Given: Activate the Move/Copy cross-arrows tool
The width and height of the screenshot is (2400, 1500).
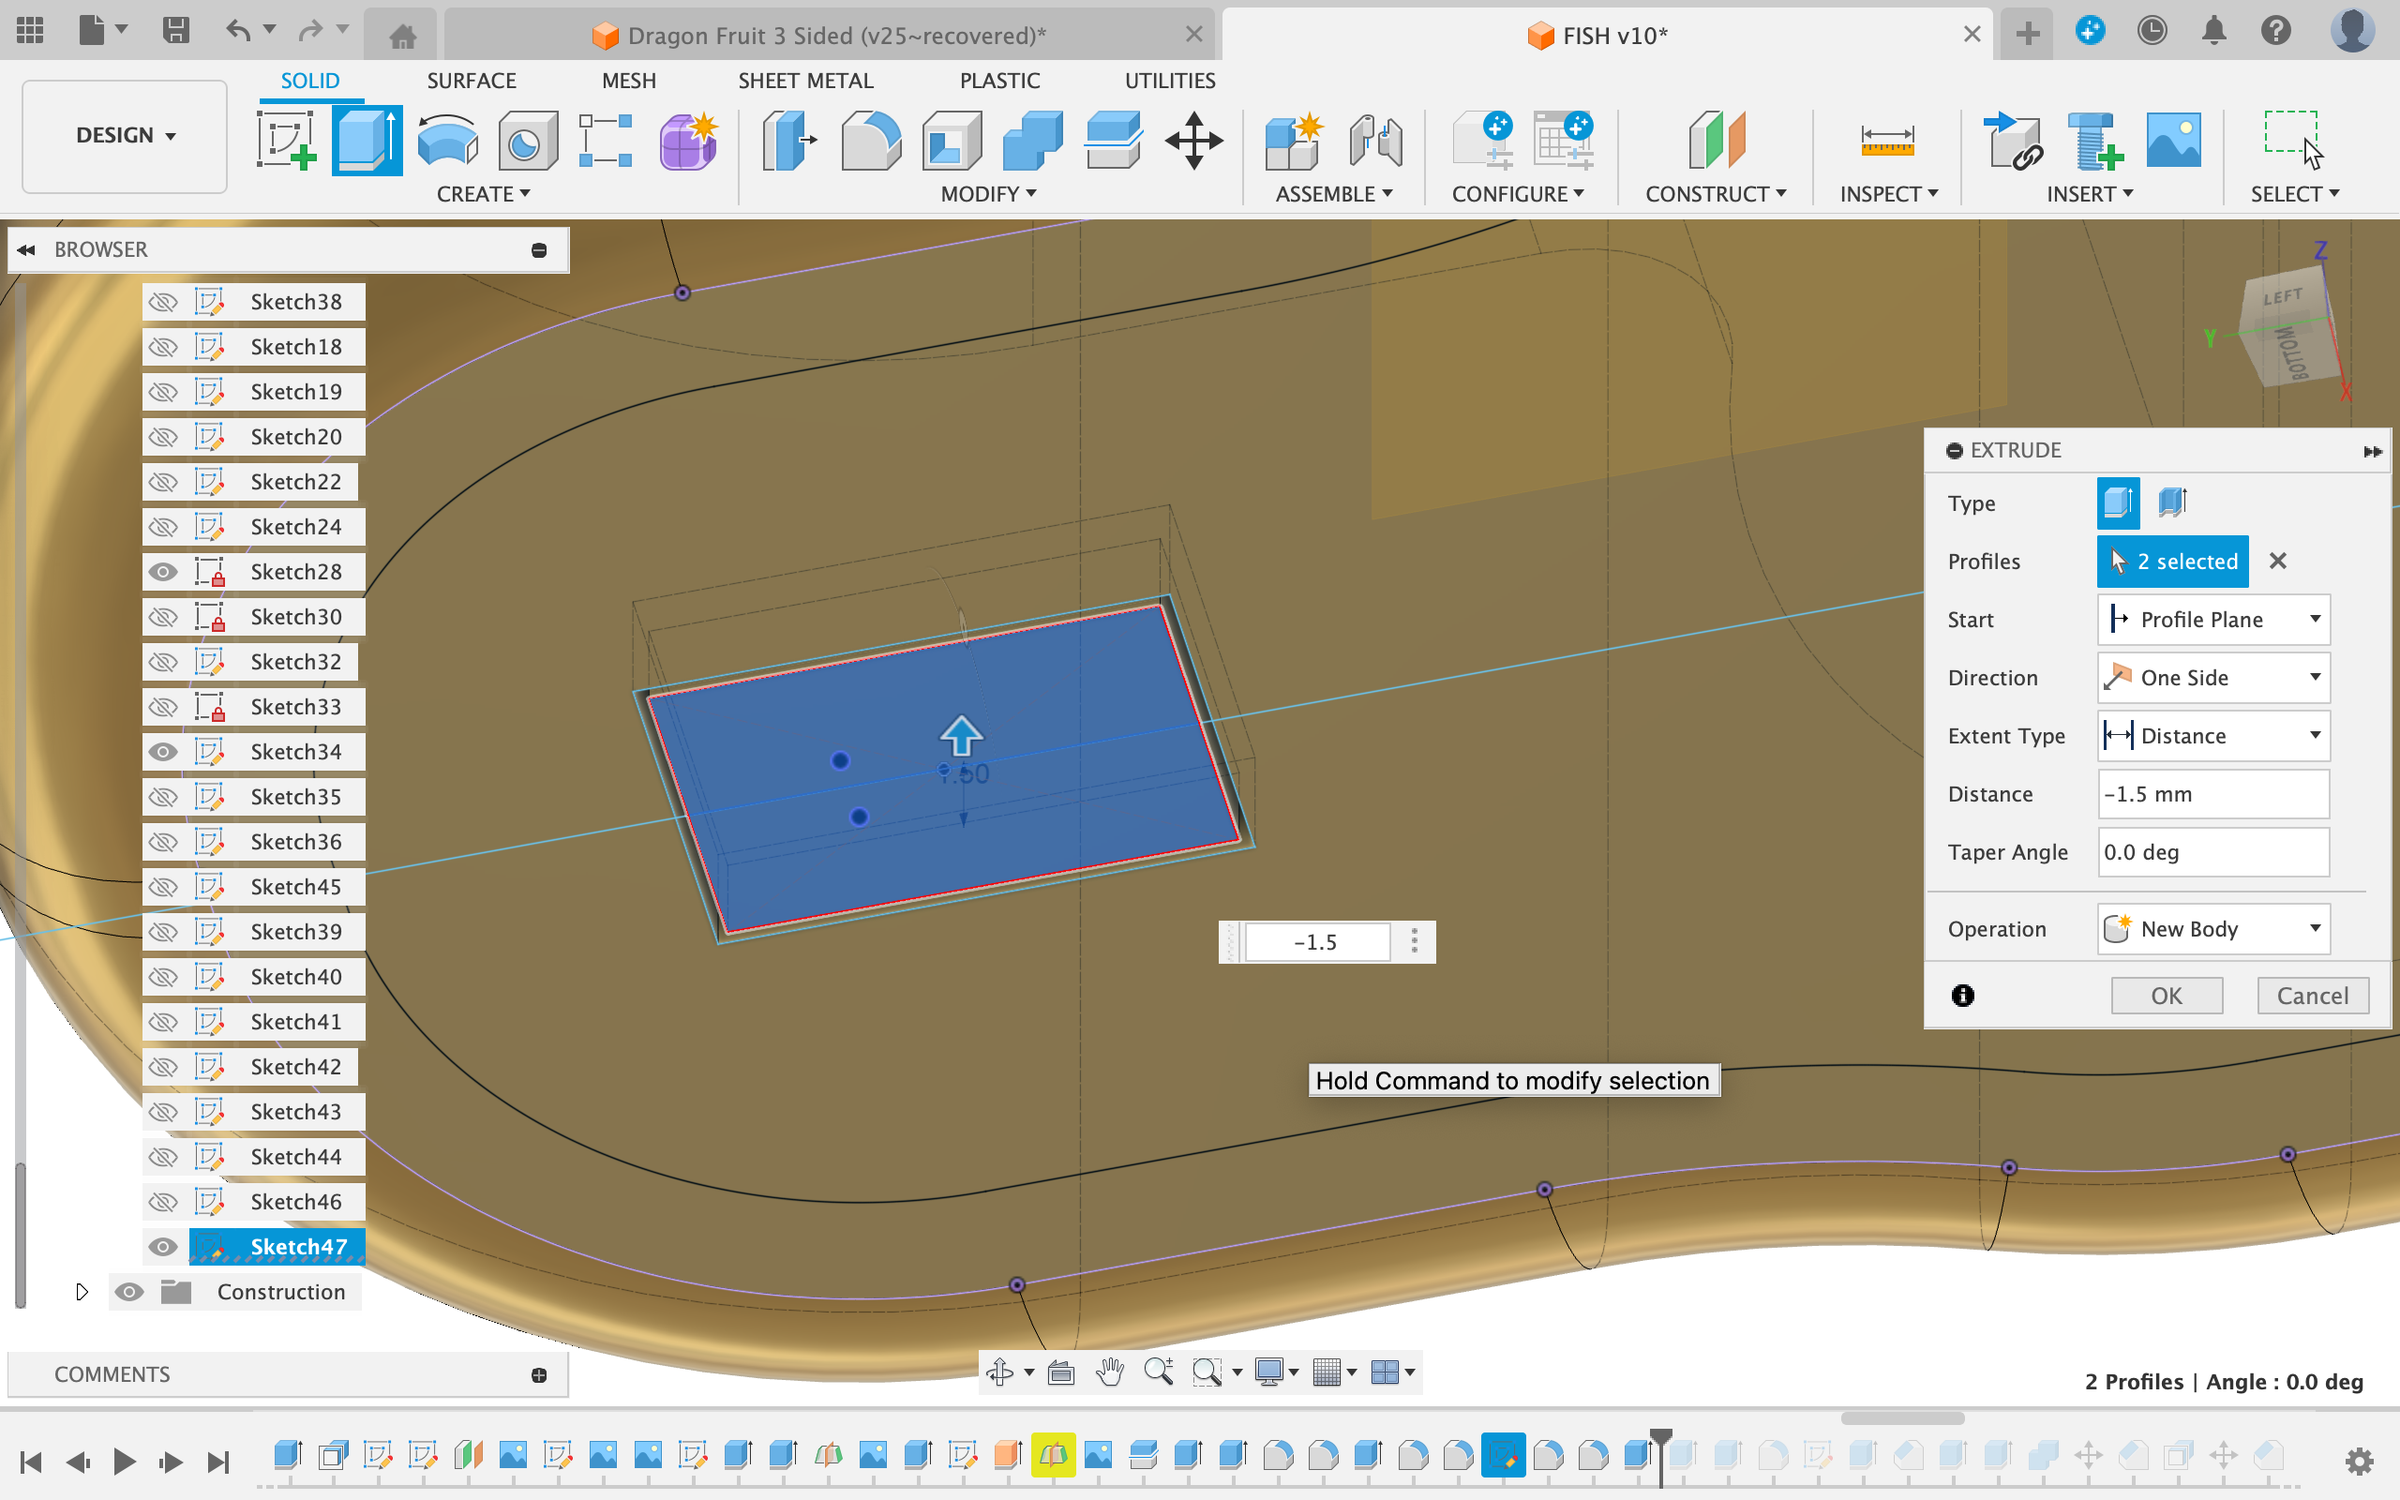Looking at the screenshot, I should click(1193, 140).
